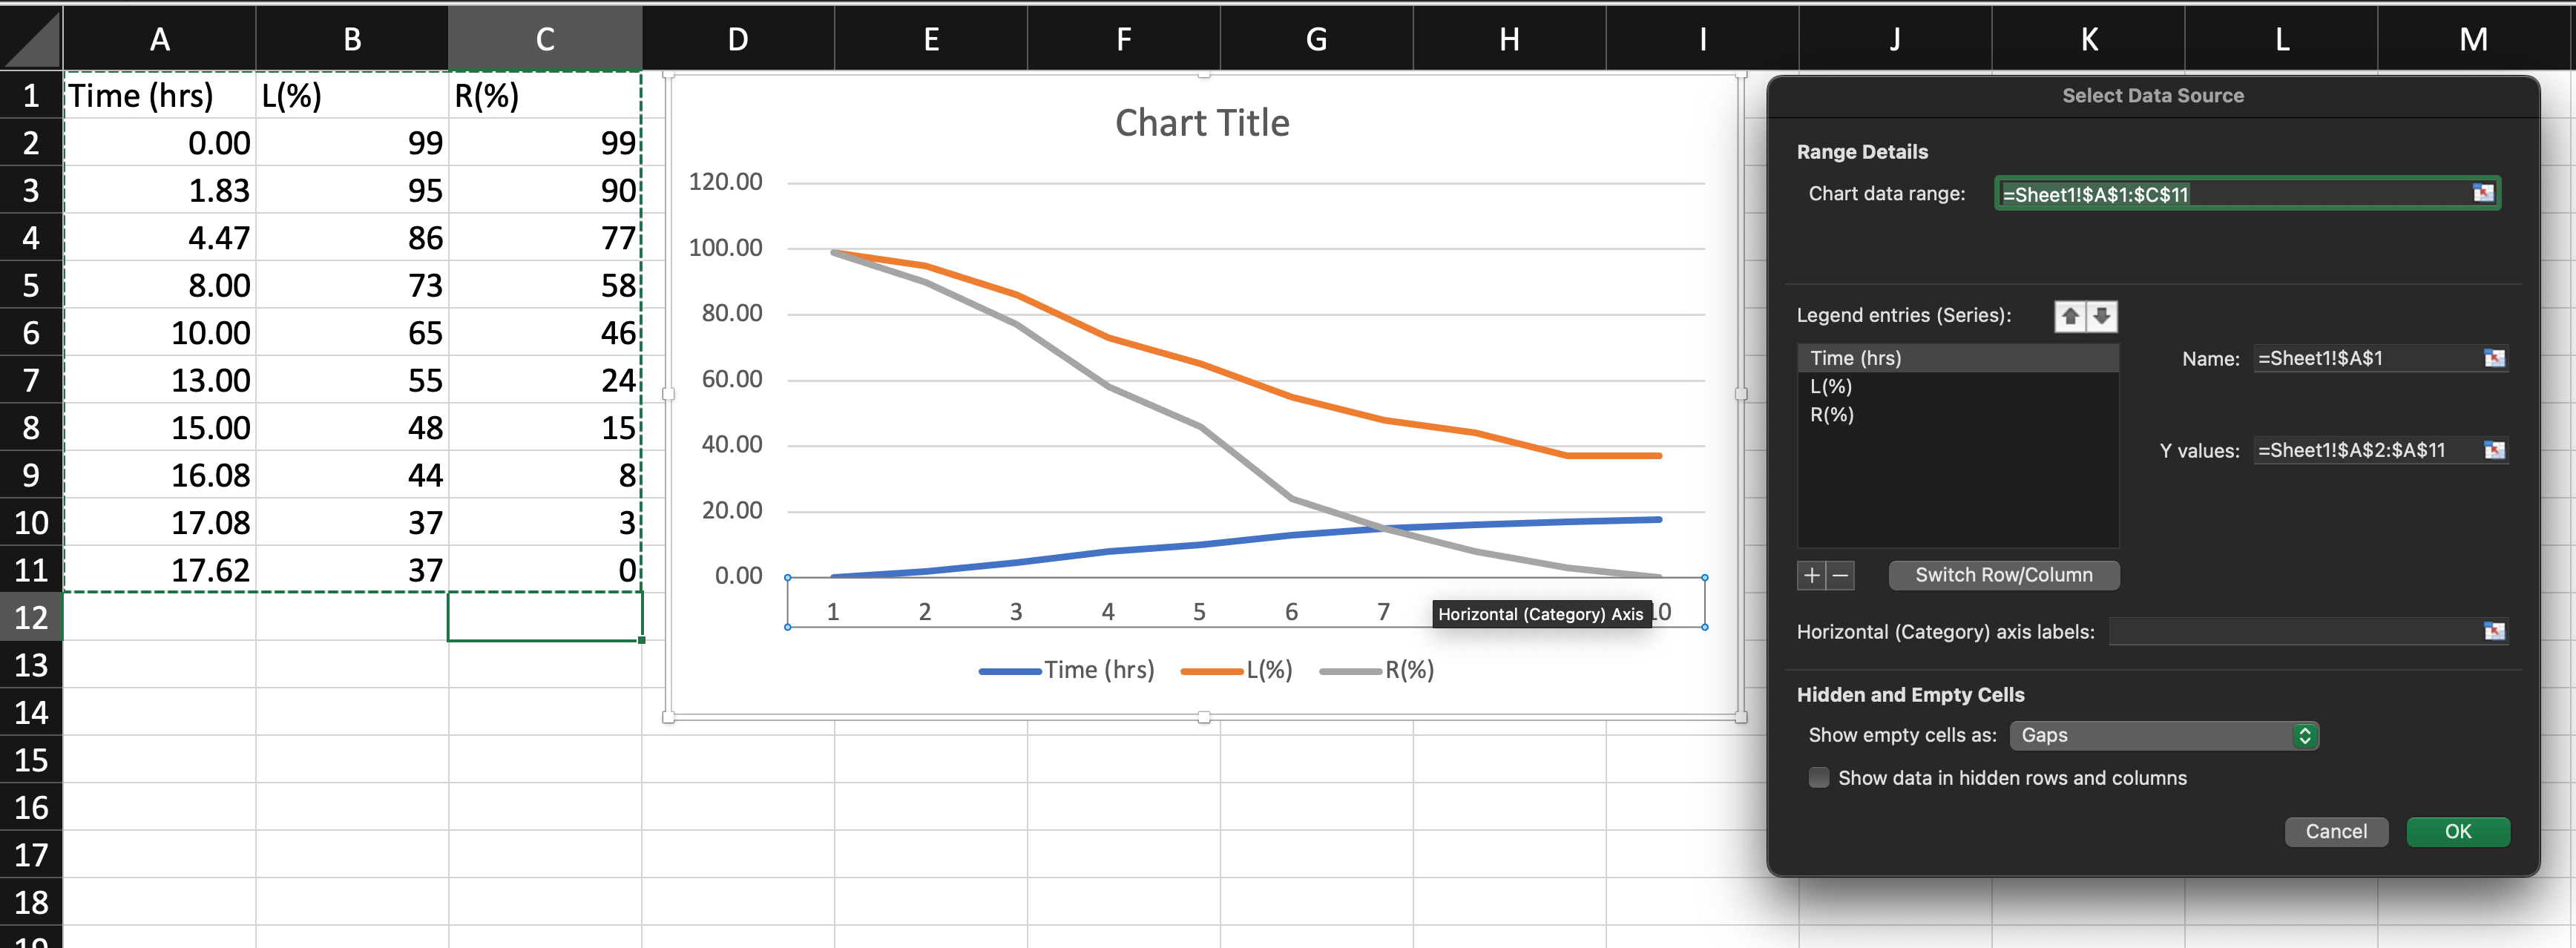
Task: Click the Chart data range field
Action: 2230,194
